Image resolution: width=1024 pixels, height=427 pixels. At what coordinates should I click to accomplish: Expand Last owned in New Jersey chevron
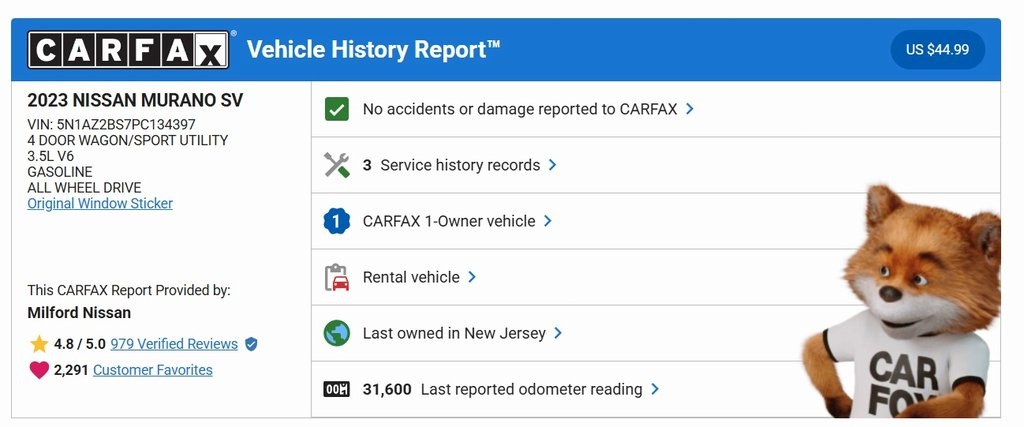click(558, 333)
